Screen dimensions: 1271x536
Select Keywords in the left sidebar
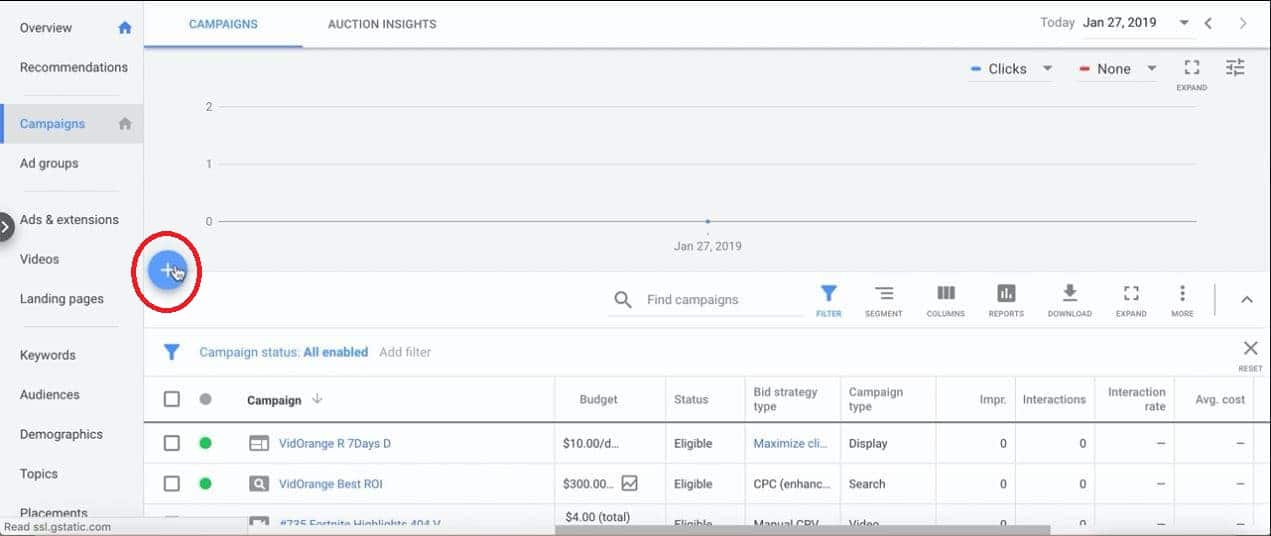click(48, 355)
